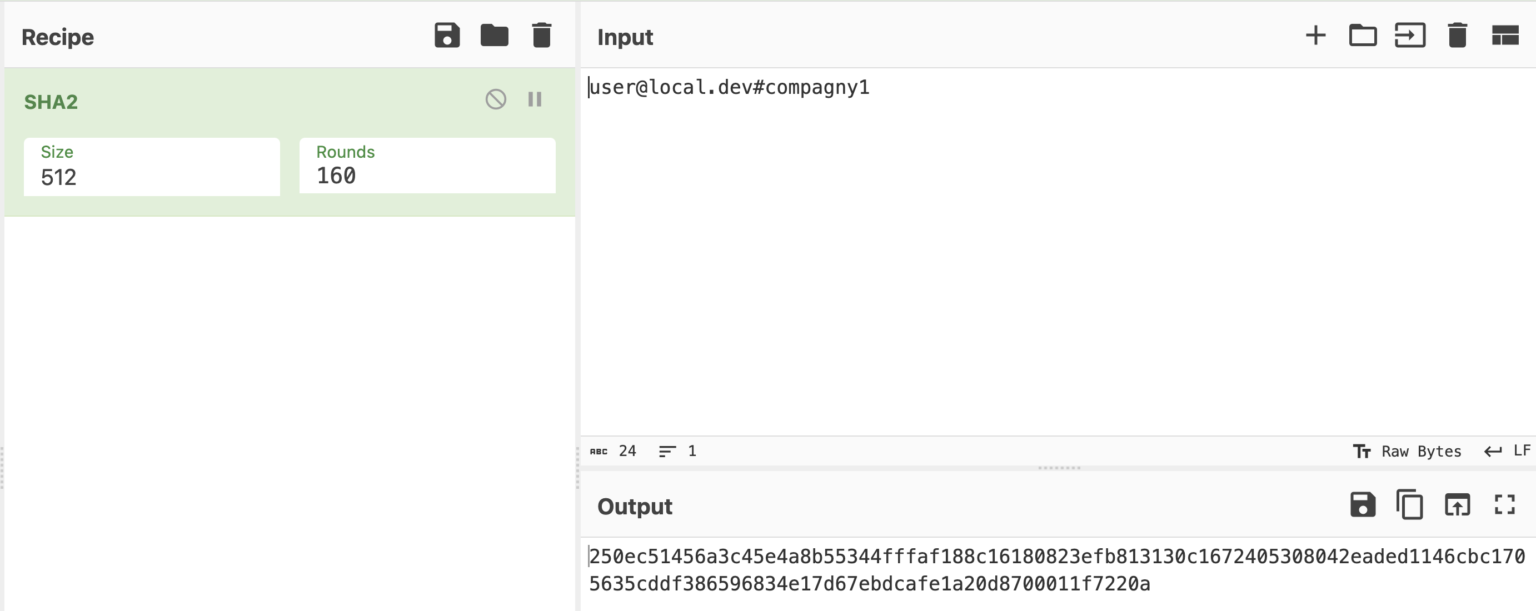Edit the Size field showing 512
Image resolution: width=1536 pixels, height=611 pixels.
click(150, 177)
